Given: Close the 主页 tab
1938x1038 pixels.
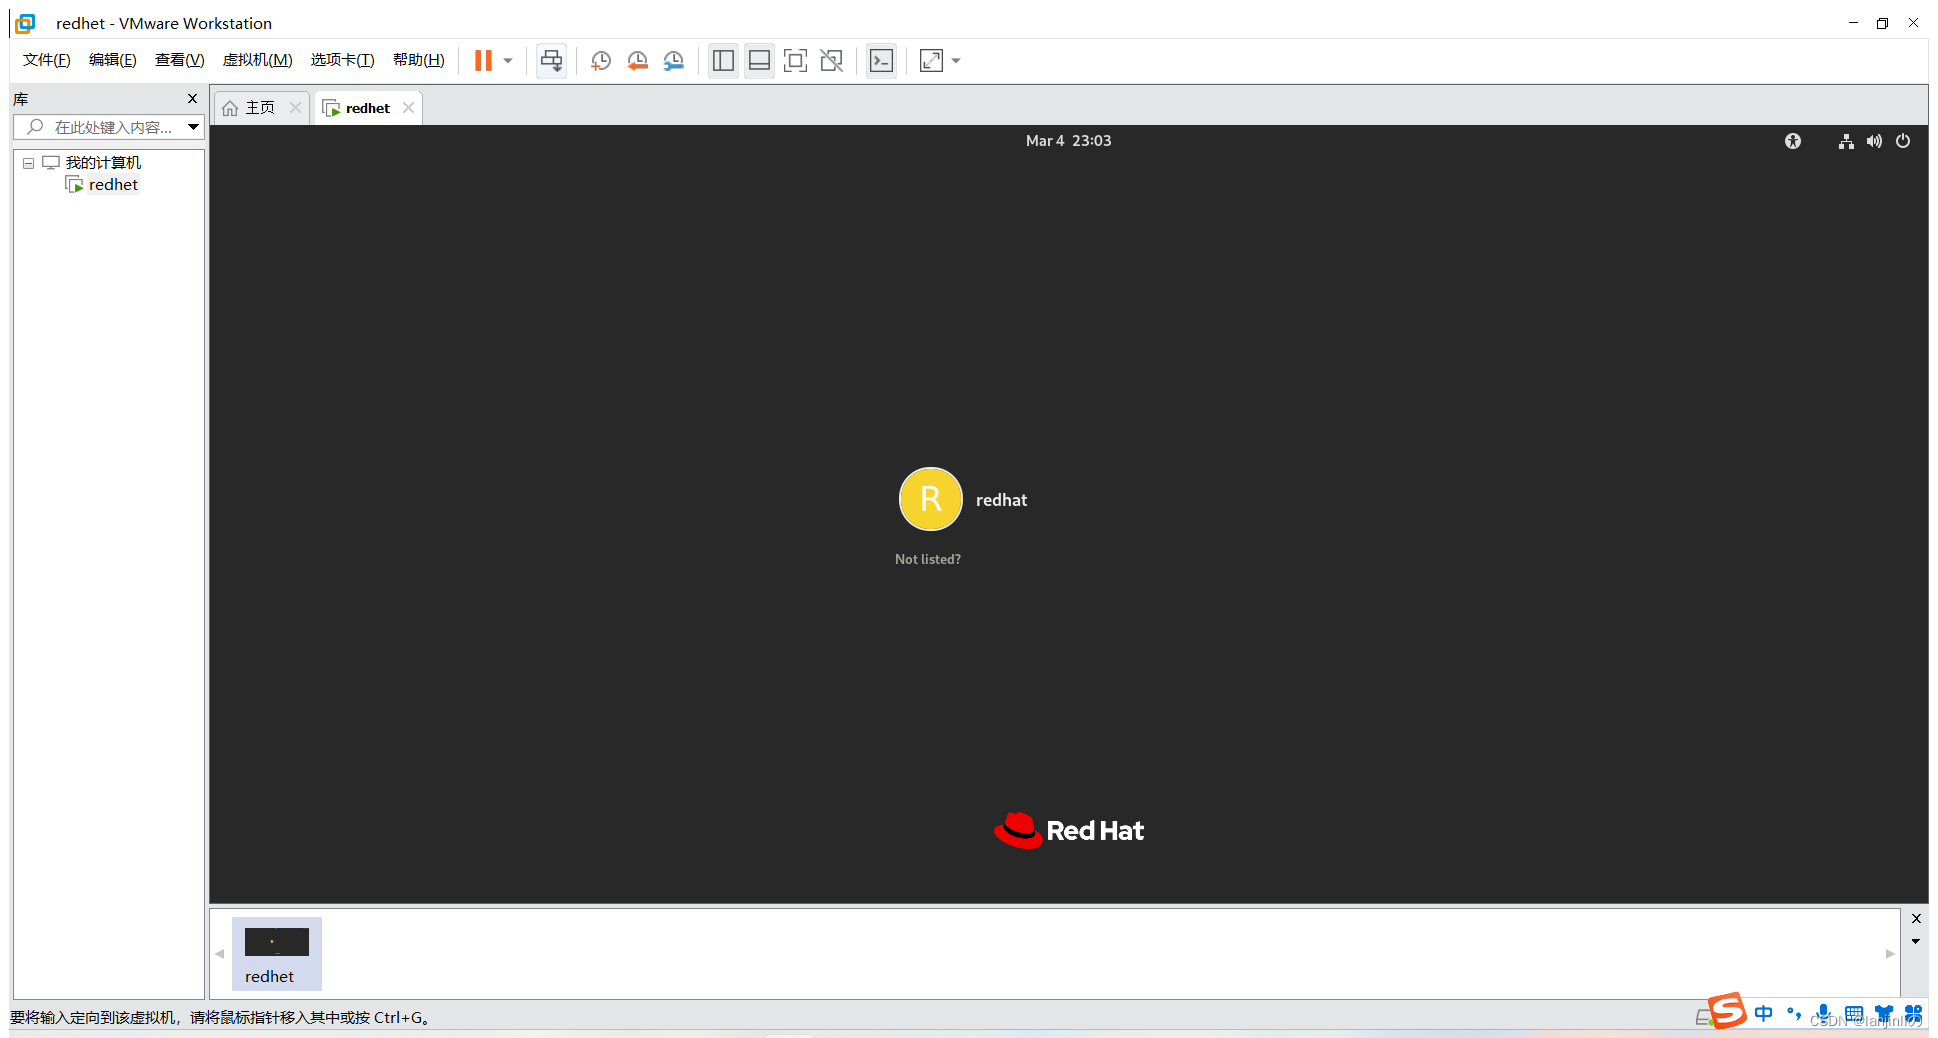Looking at the screenshot, I should pyautogui.click(x=295, y=108).
